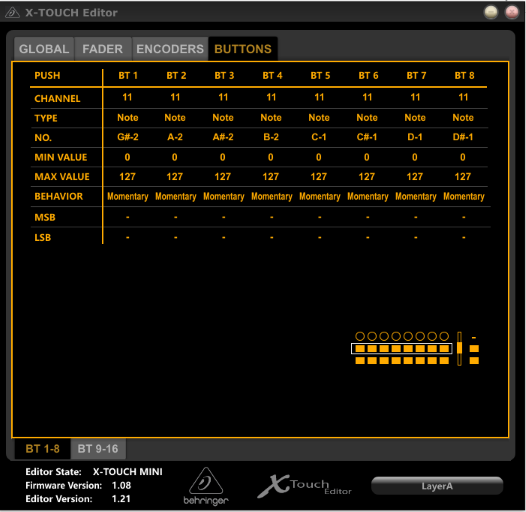The width and height of the screenshot is (526, 512).
Task: Click the LayerA layer button
Action: (x=437, y=486)
